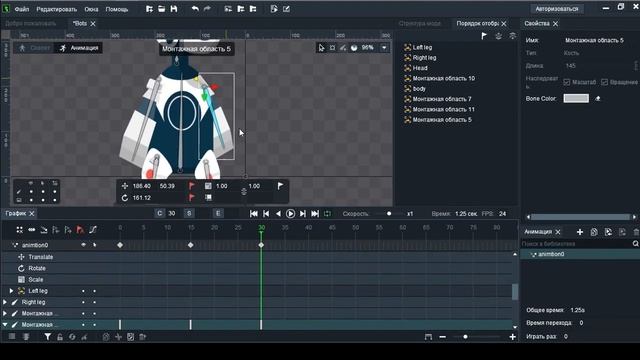Select the pointer tool in viewport
Screen dimensions: 640x360
click(x=322, y=48)
